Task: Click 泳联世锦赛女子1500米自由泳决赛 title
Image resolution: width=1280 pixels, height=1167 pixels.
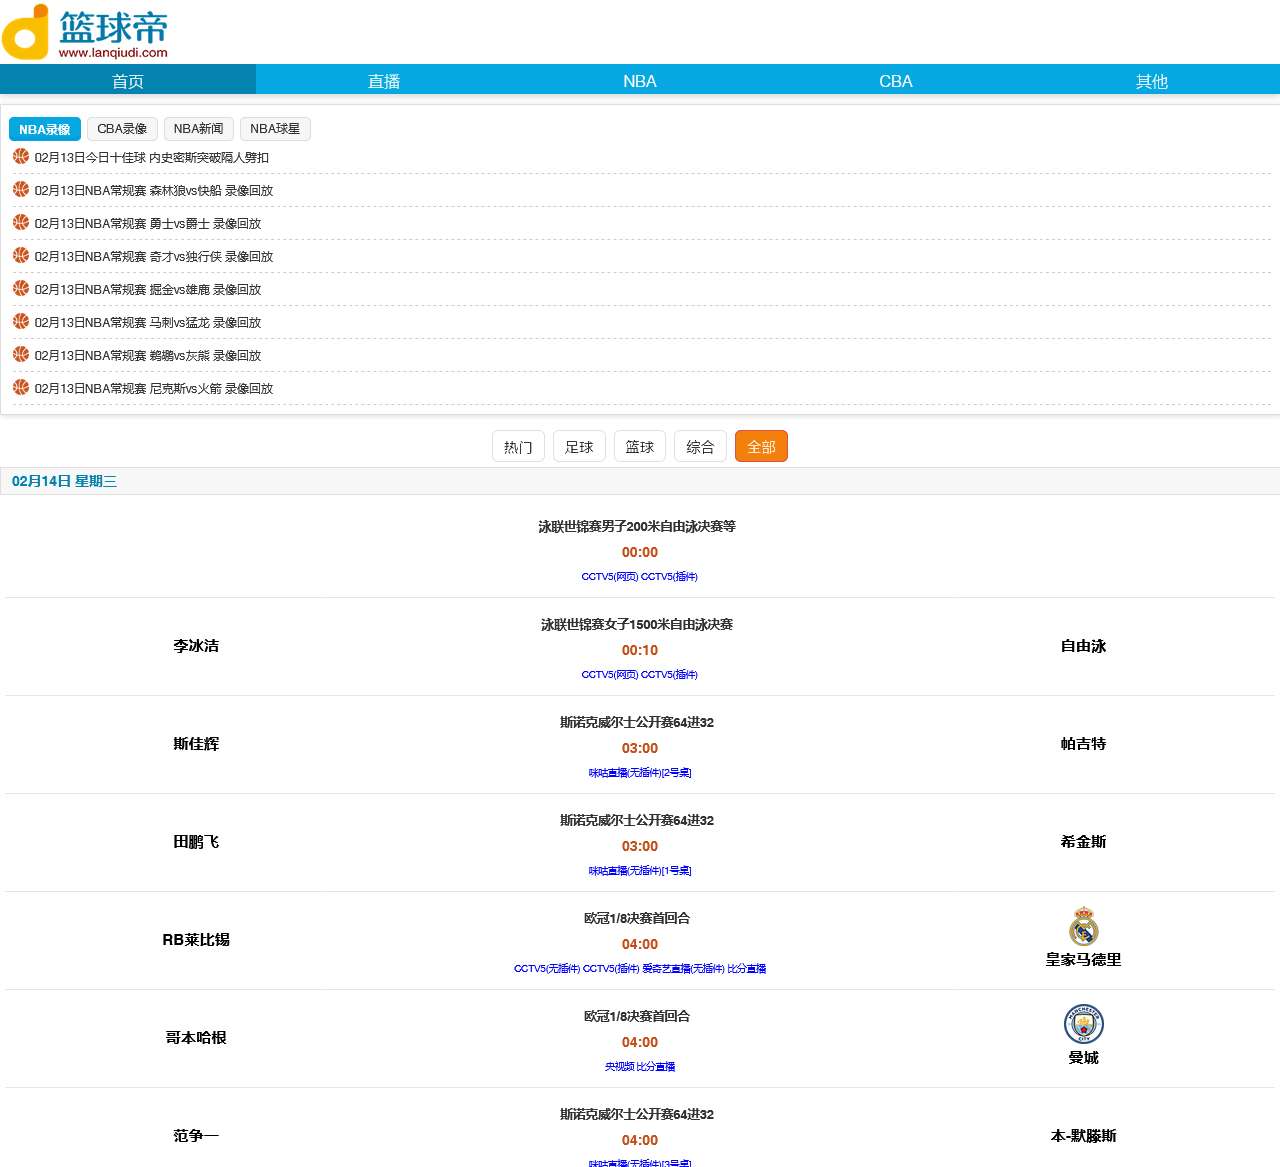Action: (637, 624)
